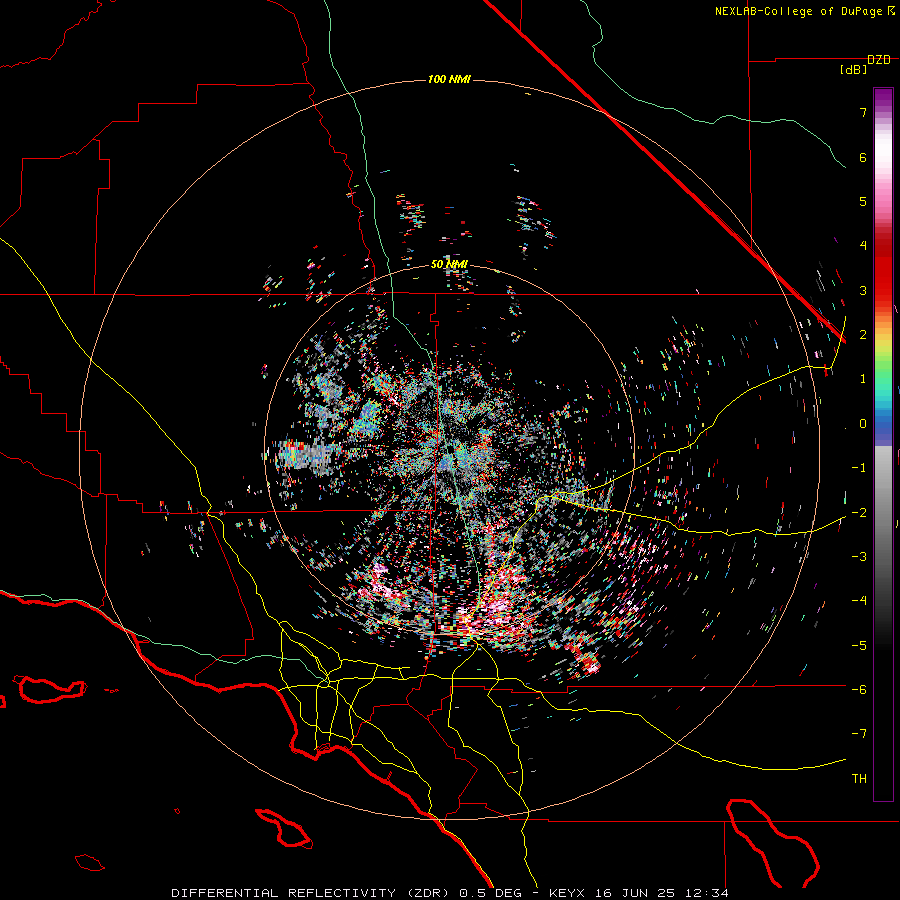Click the -2 dB scale value

pos(859,513)
